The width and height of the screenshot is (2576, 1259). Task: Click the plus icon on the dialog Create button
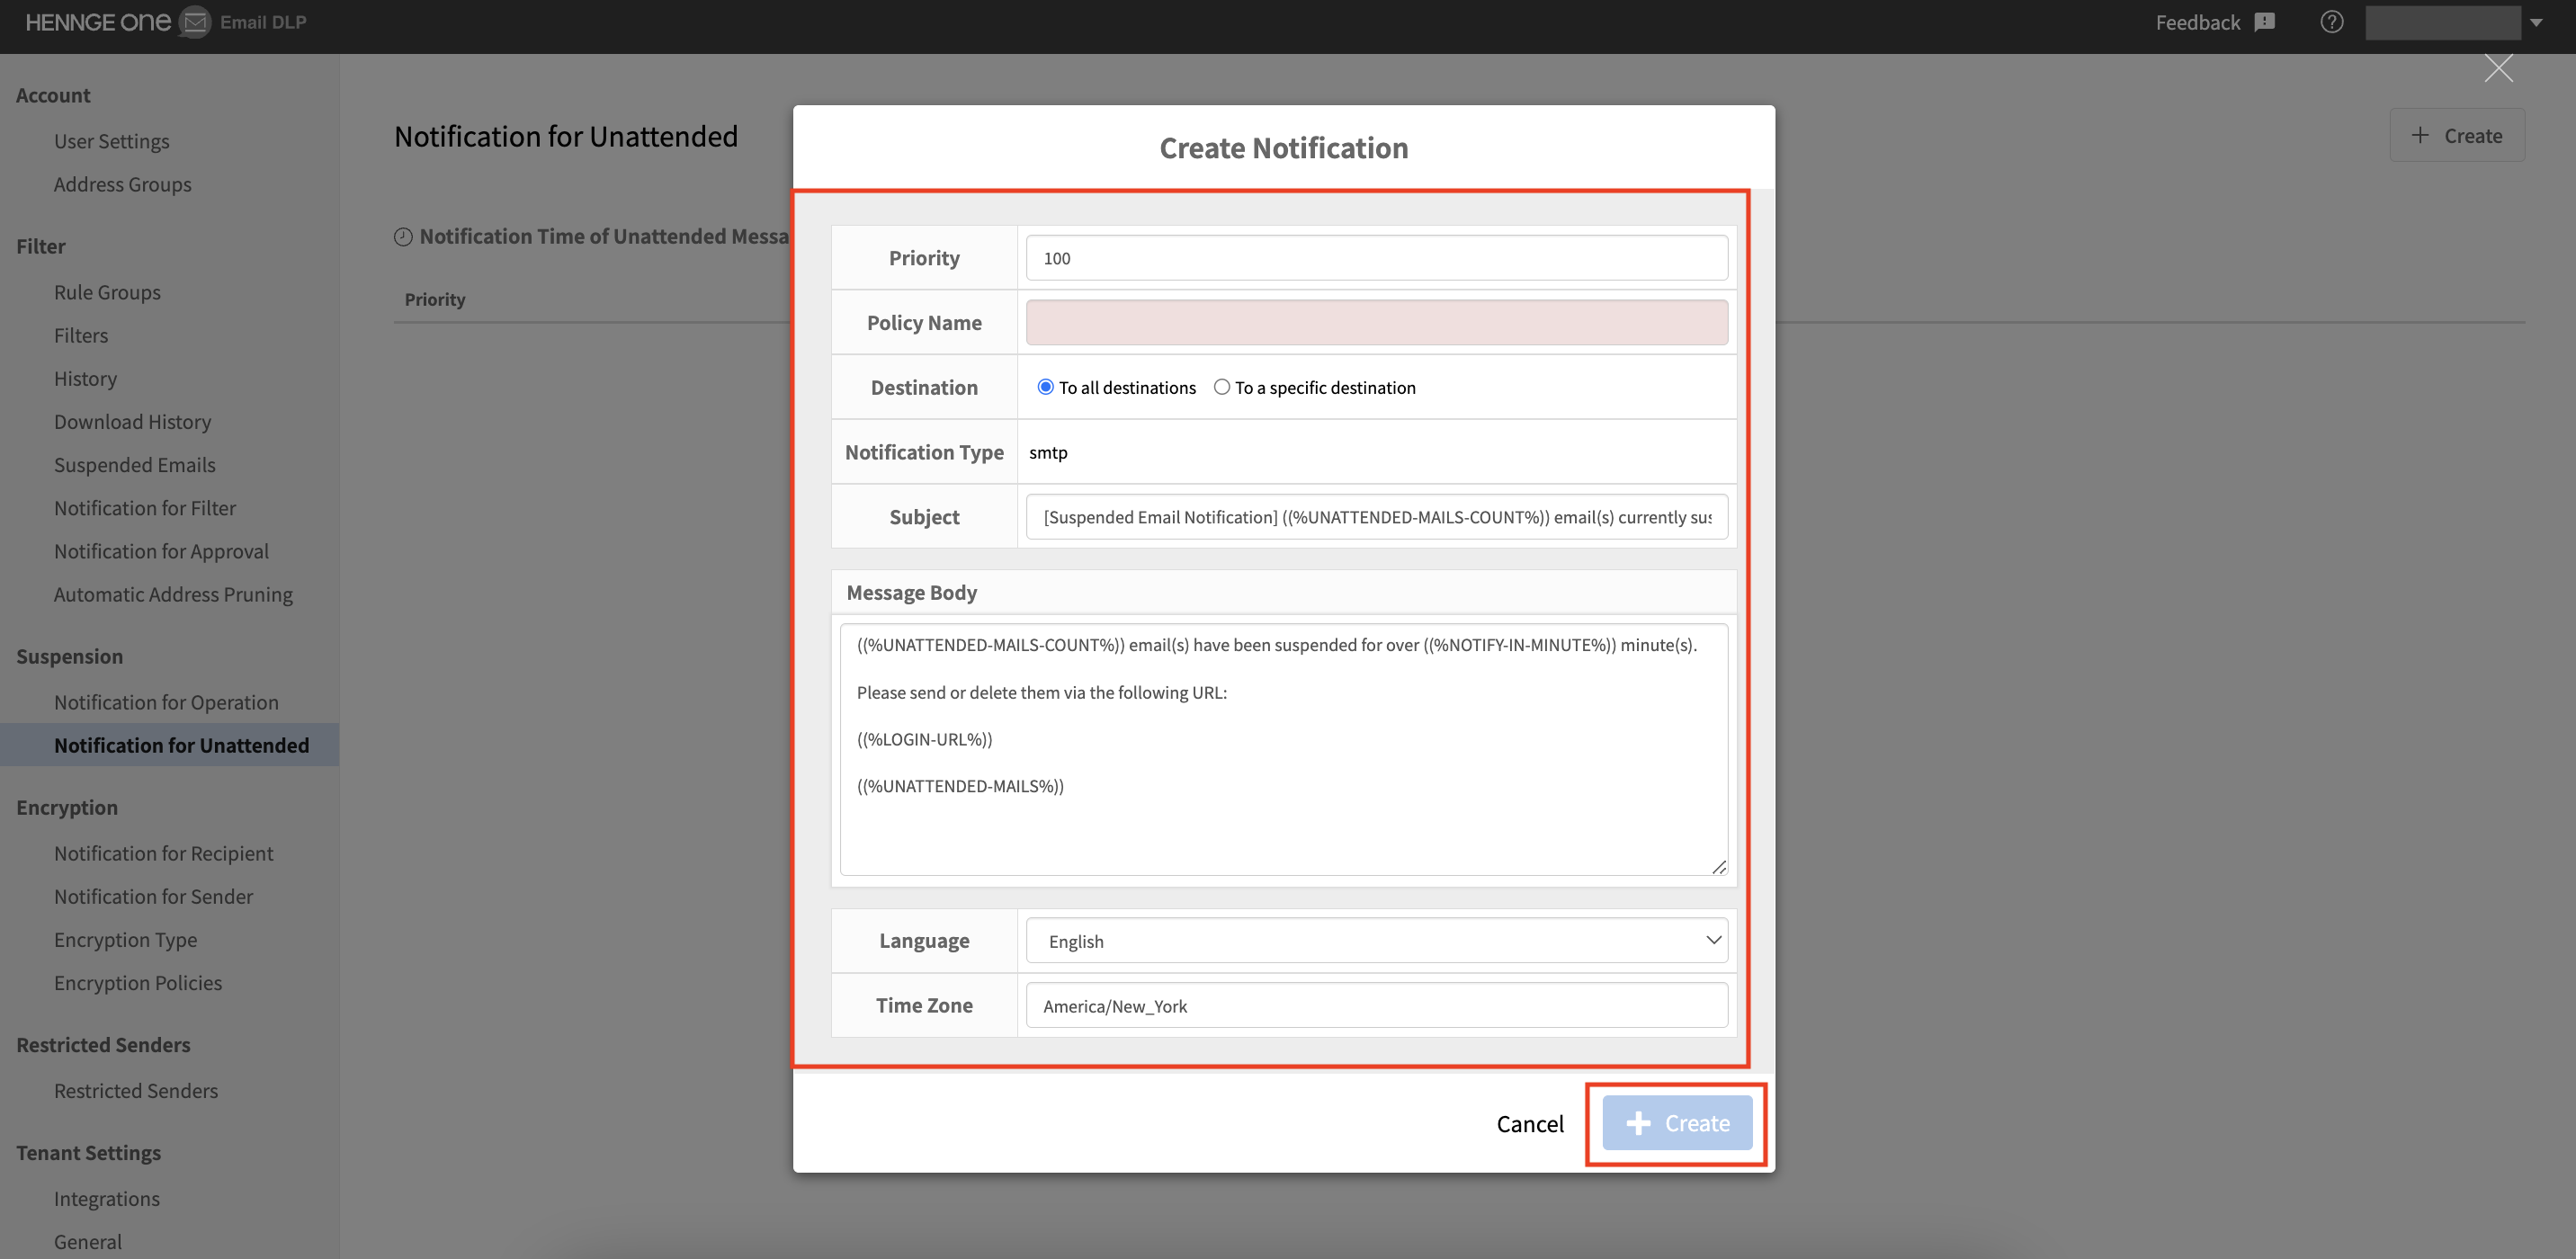point(1637,1123)
